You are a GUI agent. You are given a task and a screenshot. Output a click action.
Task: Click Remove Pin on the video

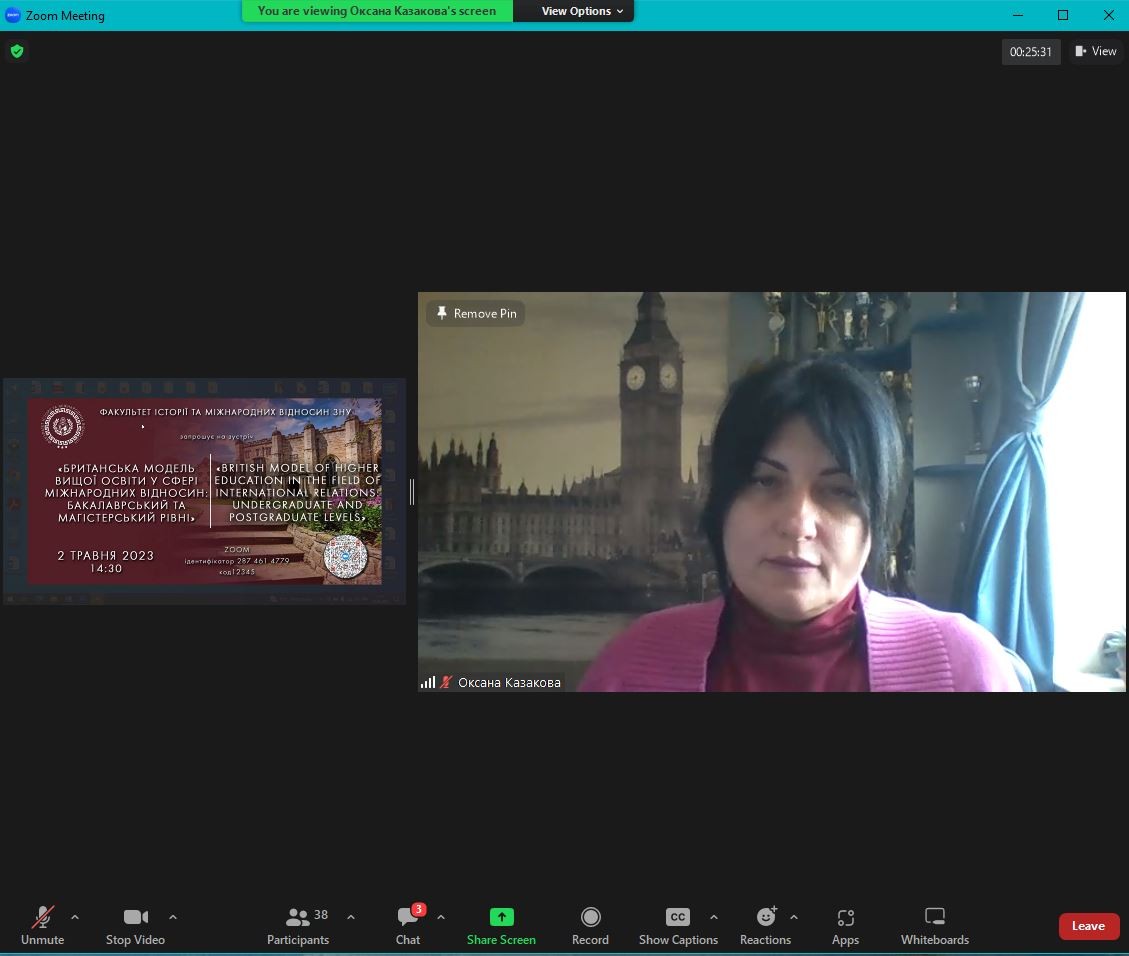tap(476, 313)
